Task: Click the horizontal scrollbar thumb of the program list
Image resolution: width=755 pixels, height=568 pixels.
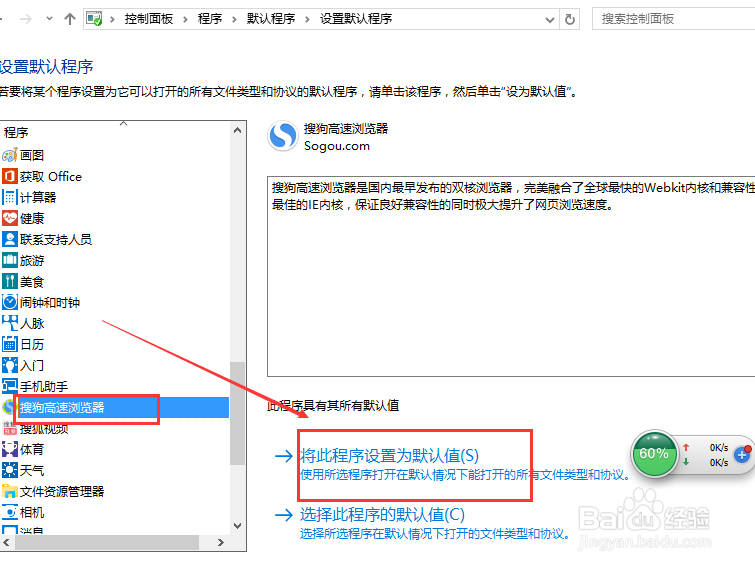Action: click(x=107, y=542)
